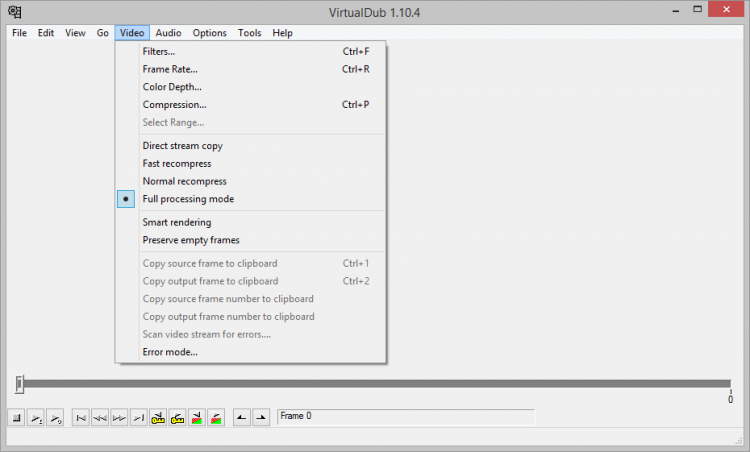Go to previous key frame icon
750x452 pixels.
coord(158,418)
